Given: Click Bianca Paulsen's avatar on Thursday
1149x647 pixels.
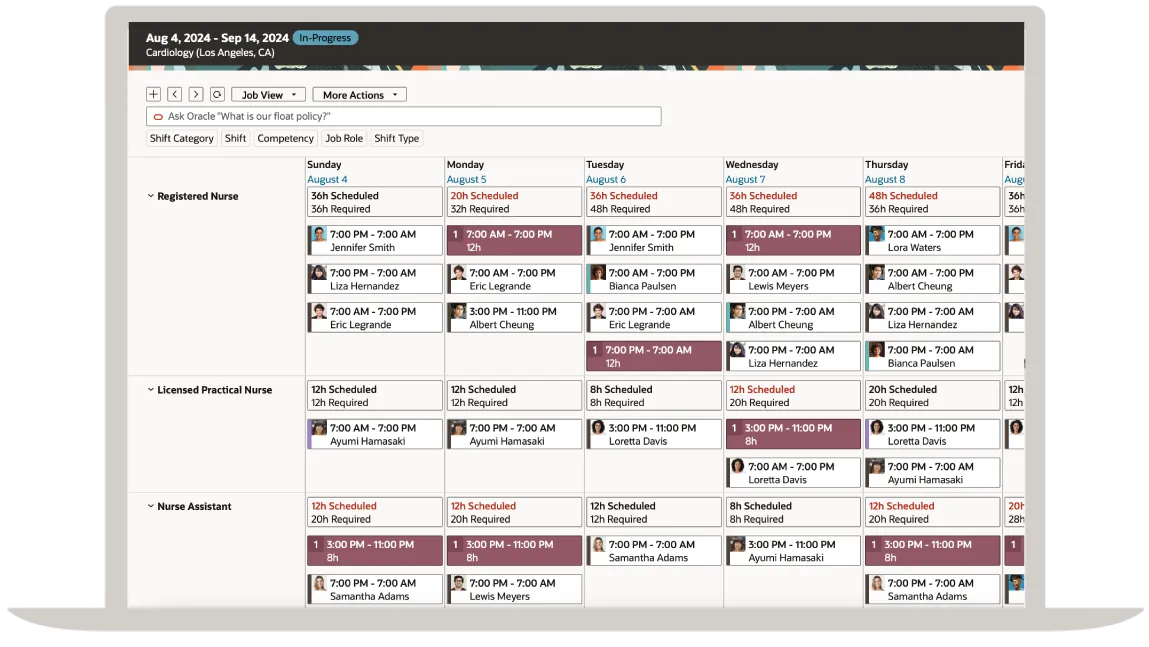Looking at the screenshot, I should [876, 351].
